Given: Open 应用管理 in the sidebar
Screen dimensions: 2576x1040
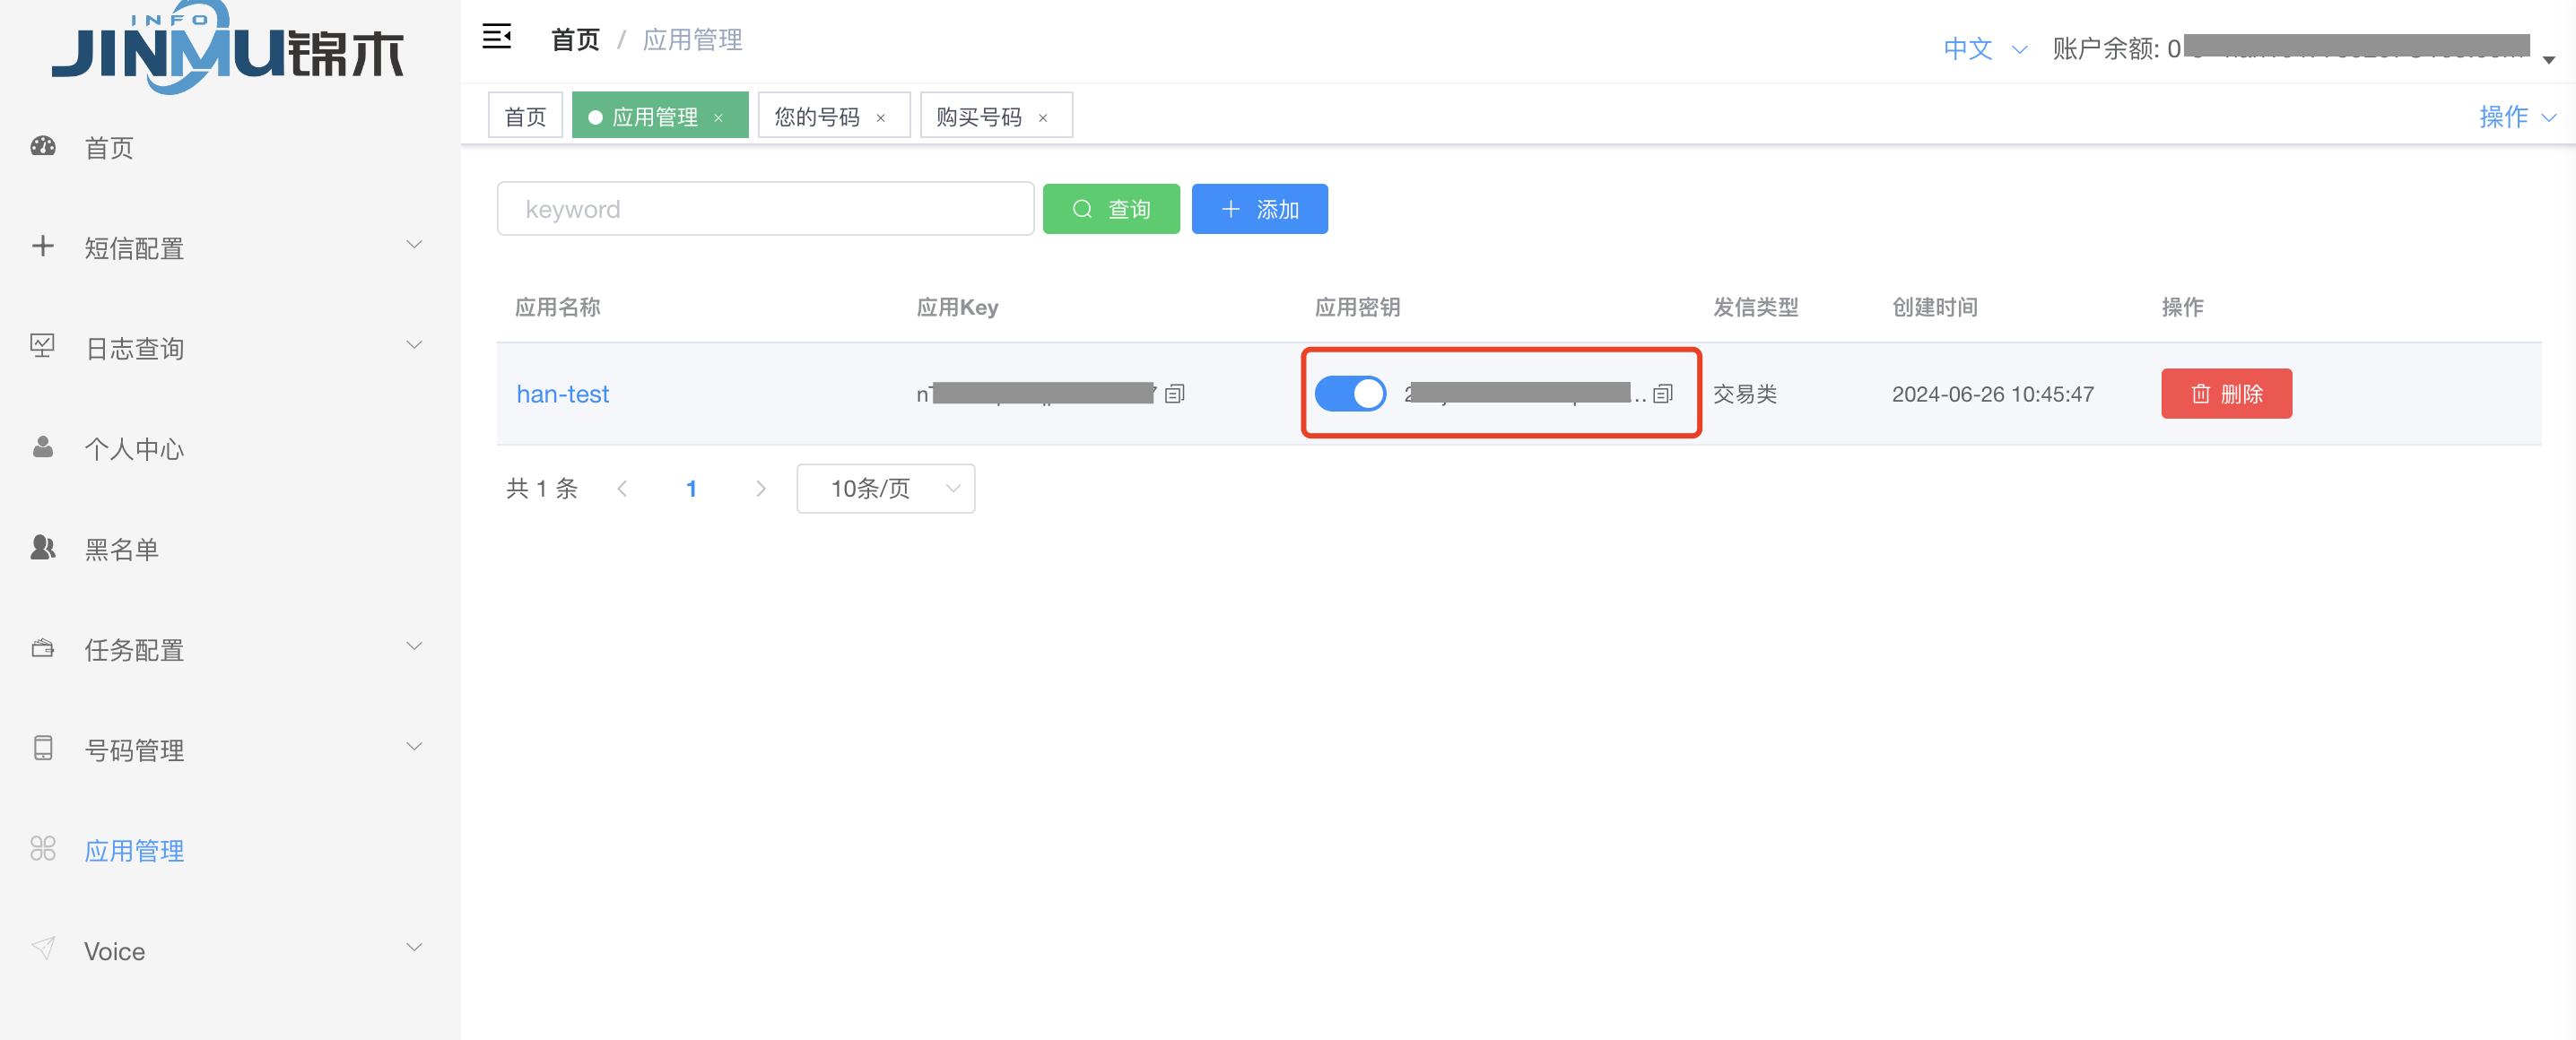Looking at the screenshot, I should coord(134,850).
